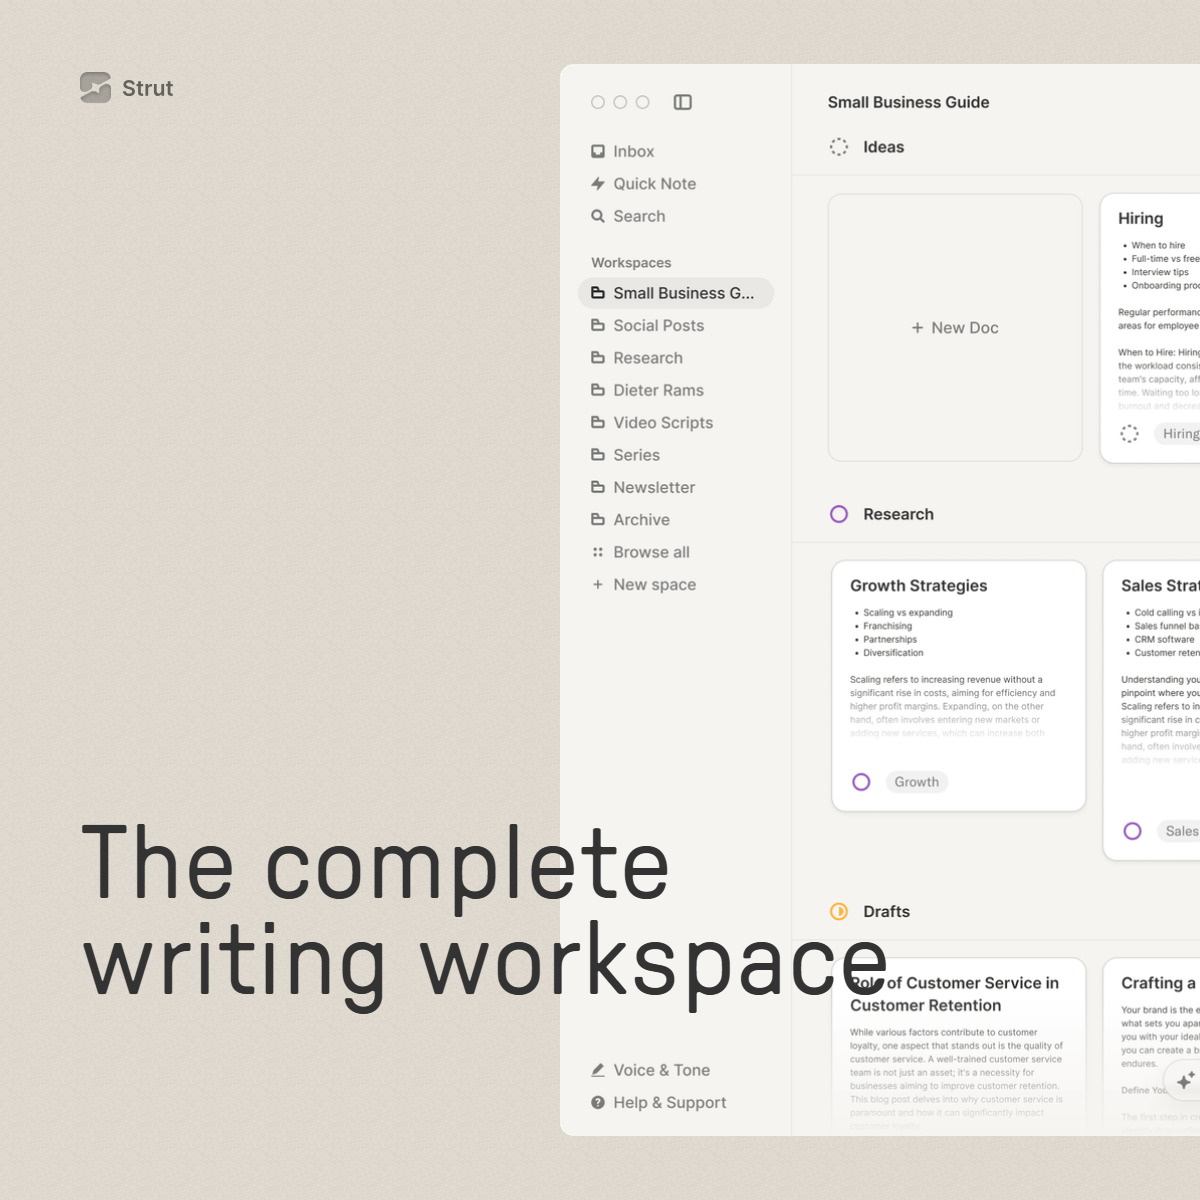Click the Browse all grid icon
The width and height of the screenshot is (1200, 1200).
[x=598, y=552]
